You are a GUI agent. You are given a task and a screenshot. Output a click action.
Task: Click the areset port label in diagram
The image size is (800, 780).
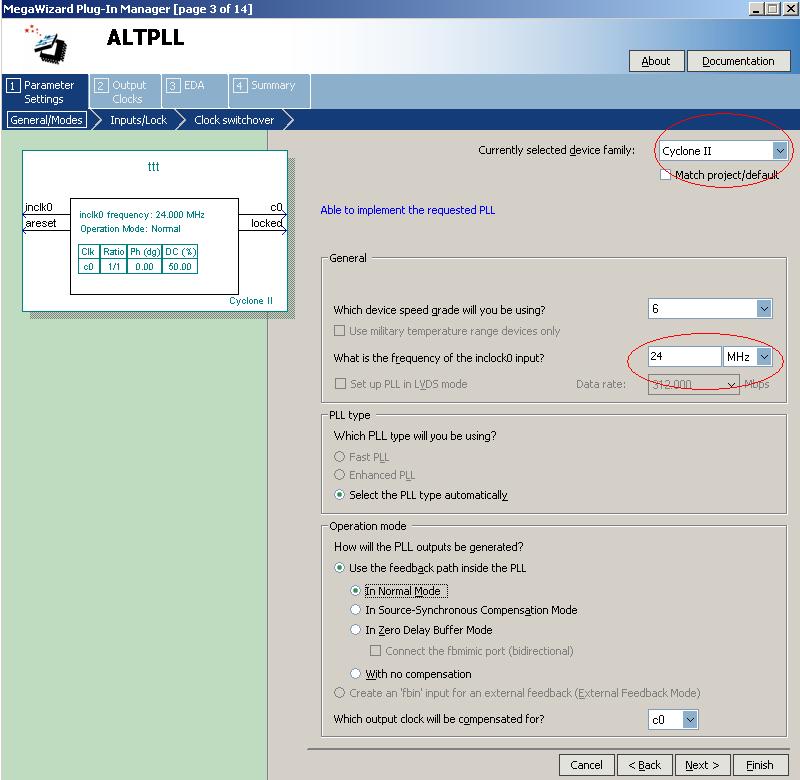point(40,223)
